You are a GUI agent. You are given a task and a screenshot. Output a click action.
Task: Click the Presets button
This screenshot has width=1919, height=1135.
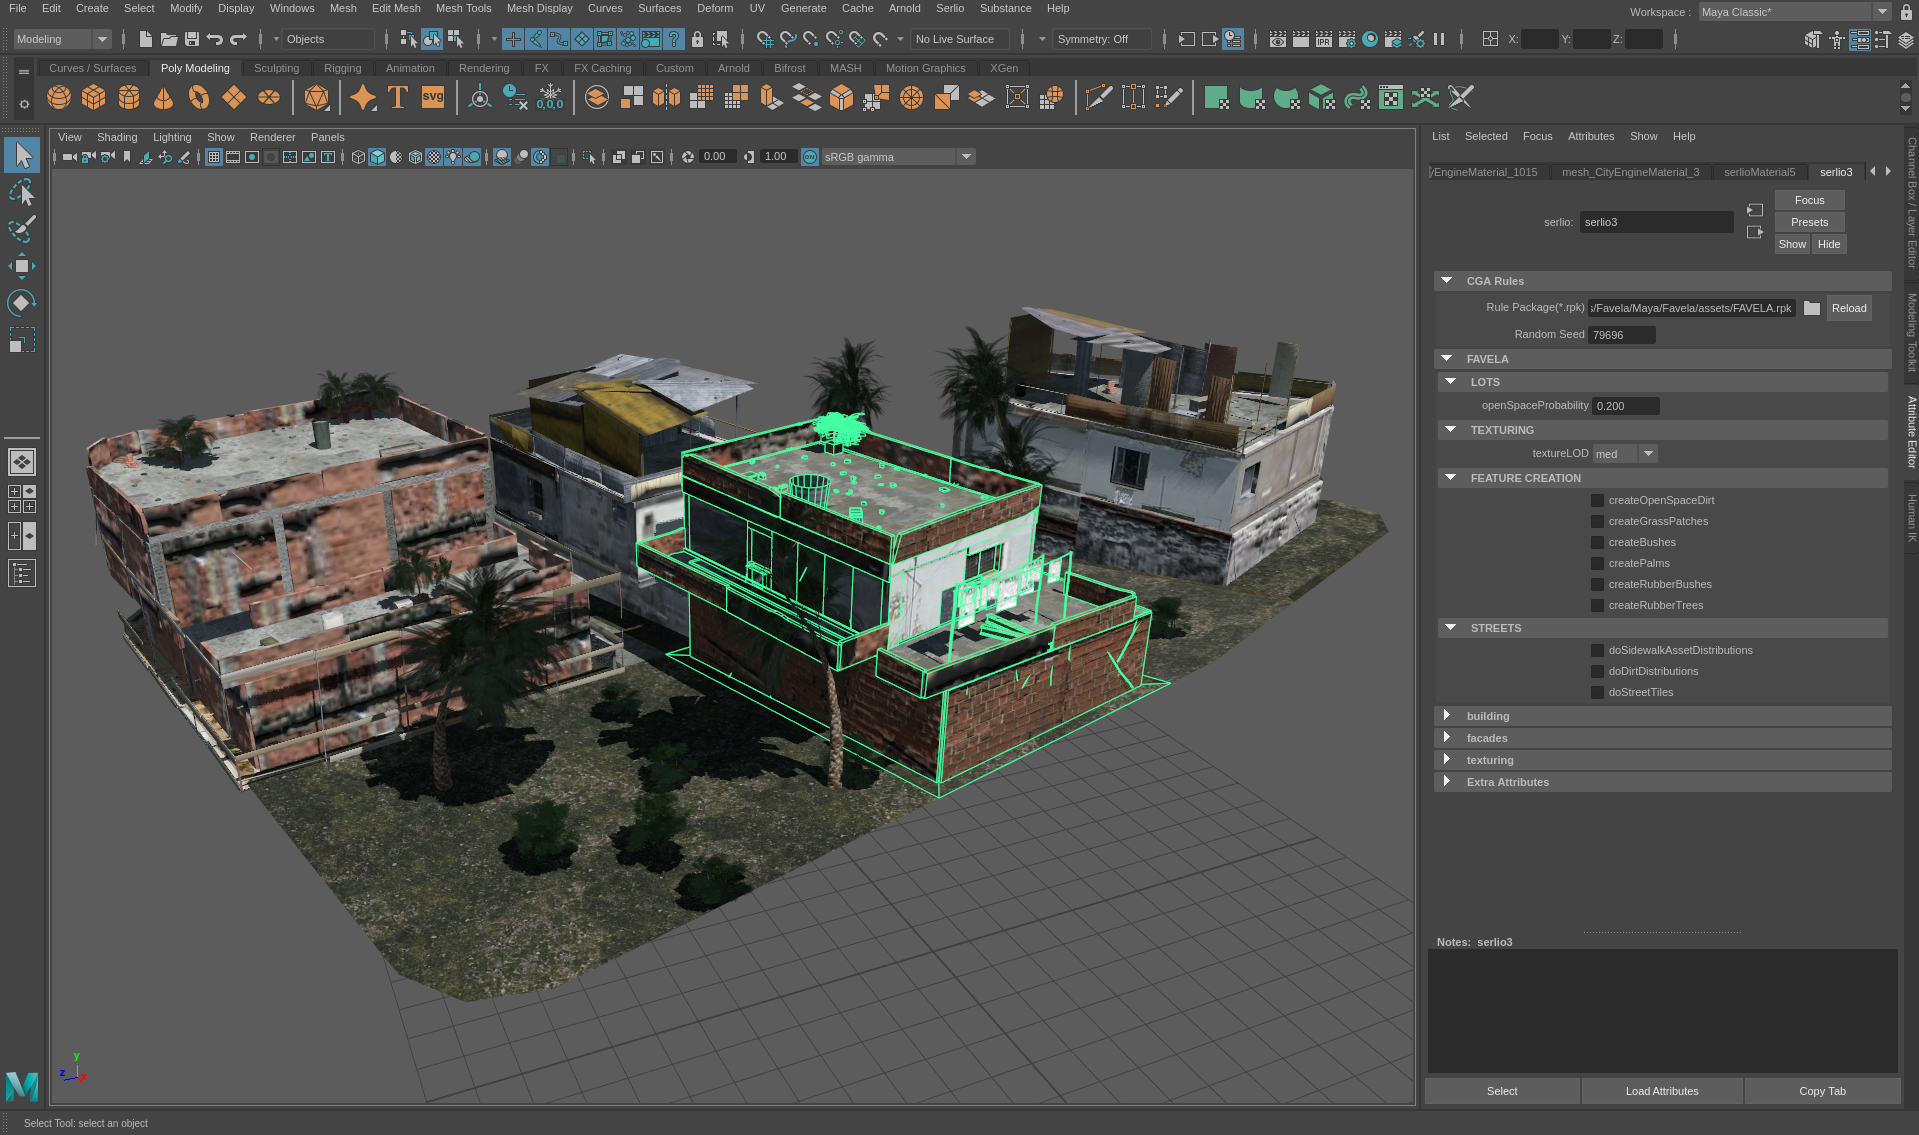(x=1809, y=222)
